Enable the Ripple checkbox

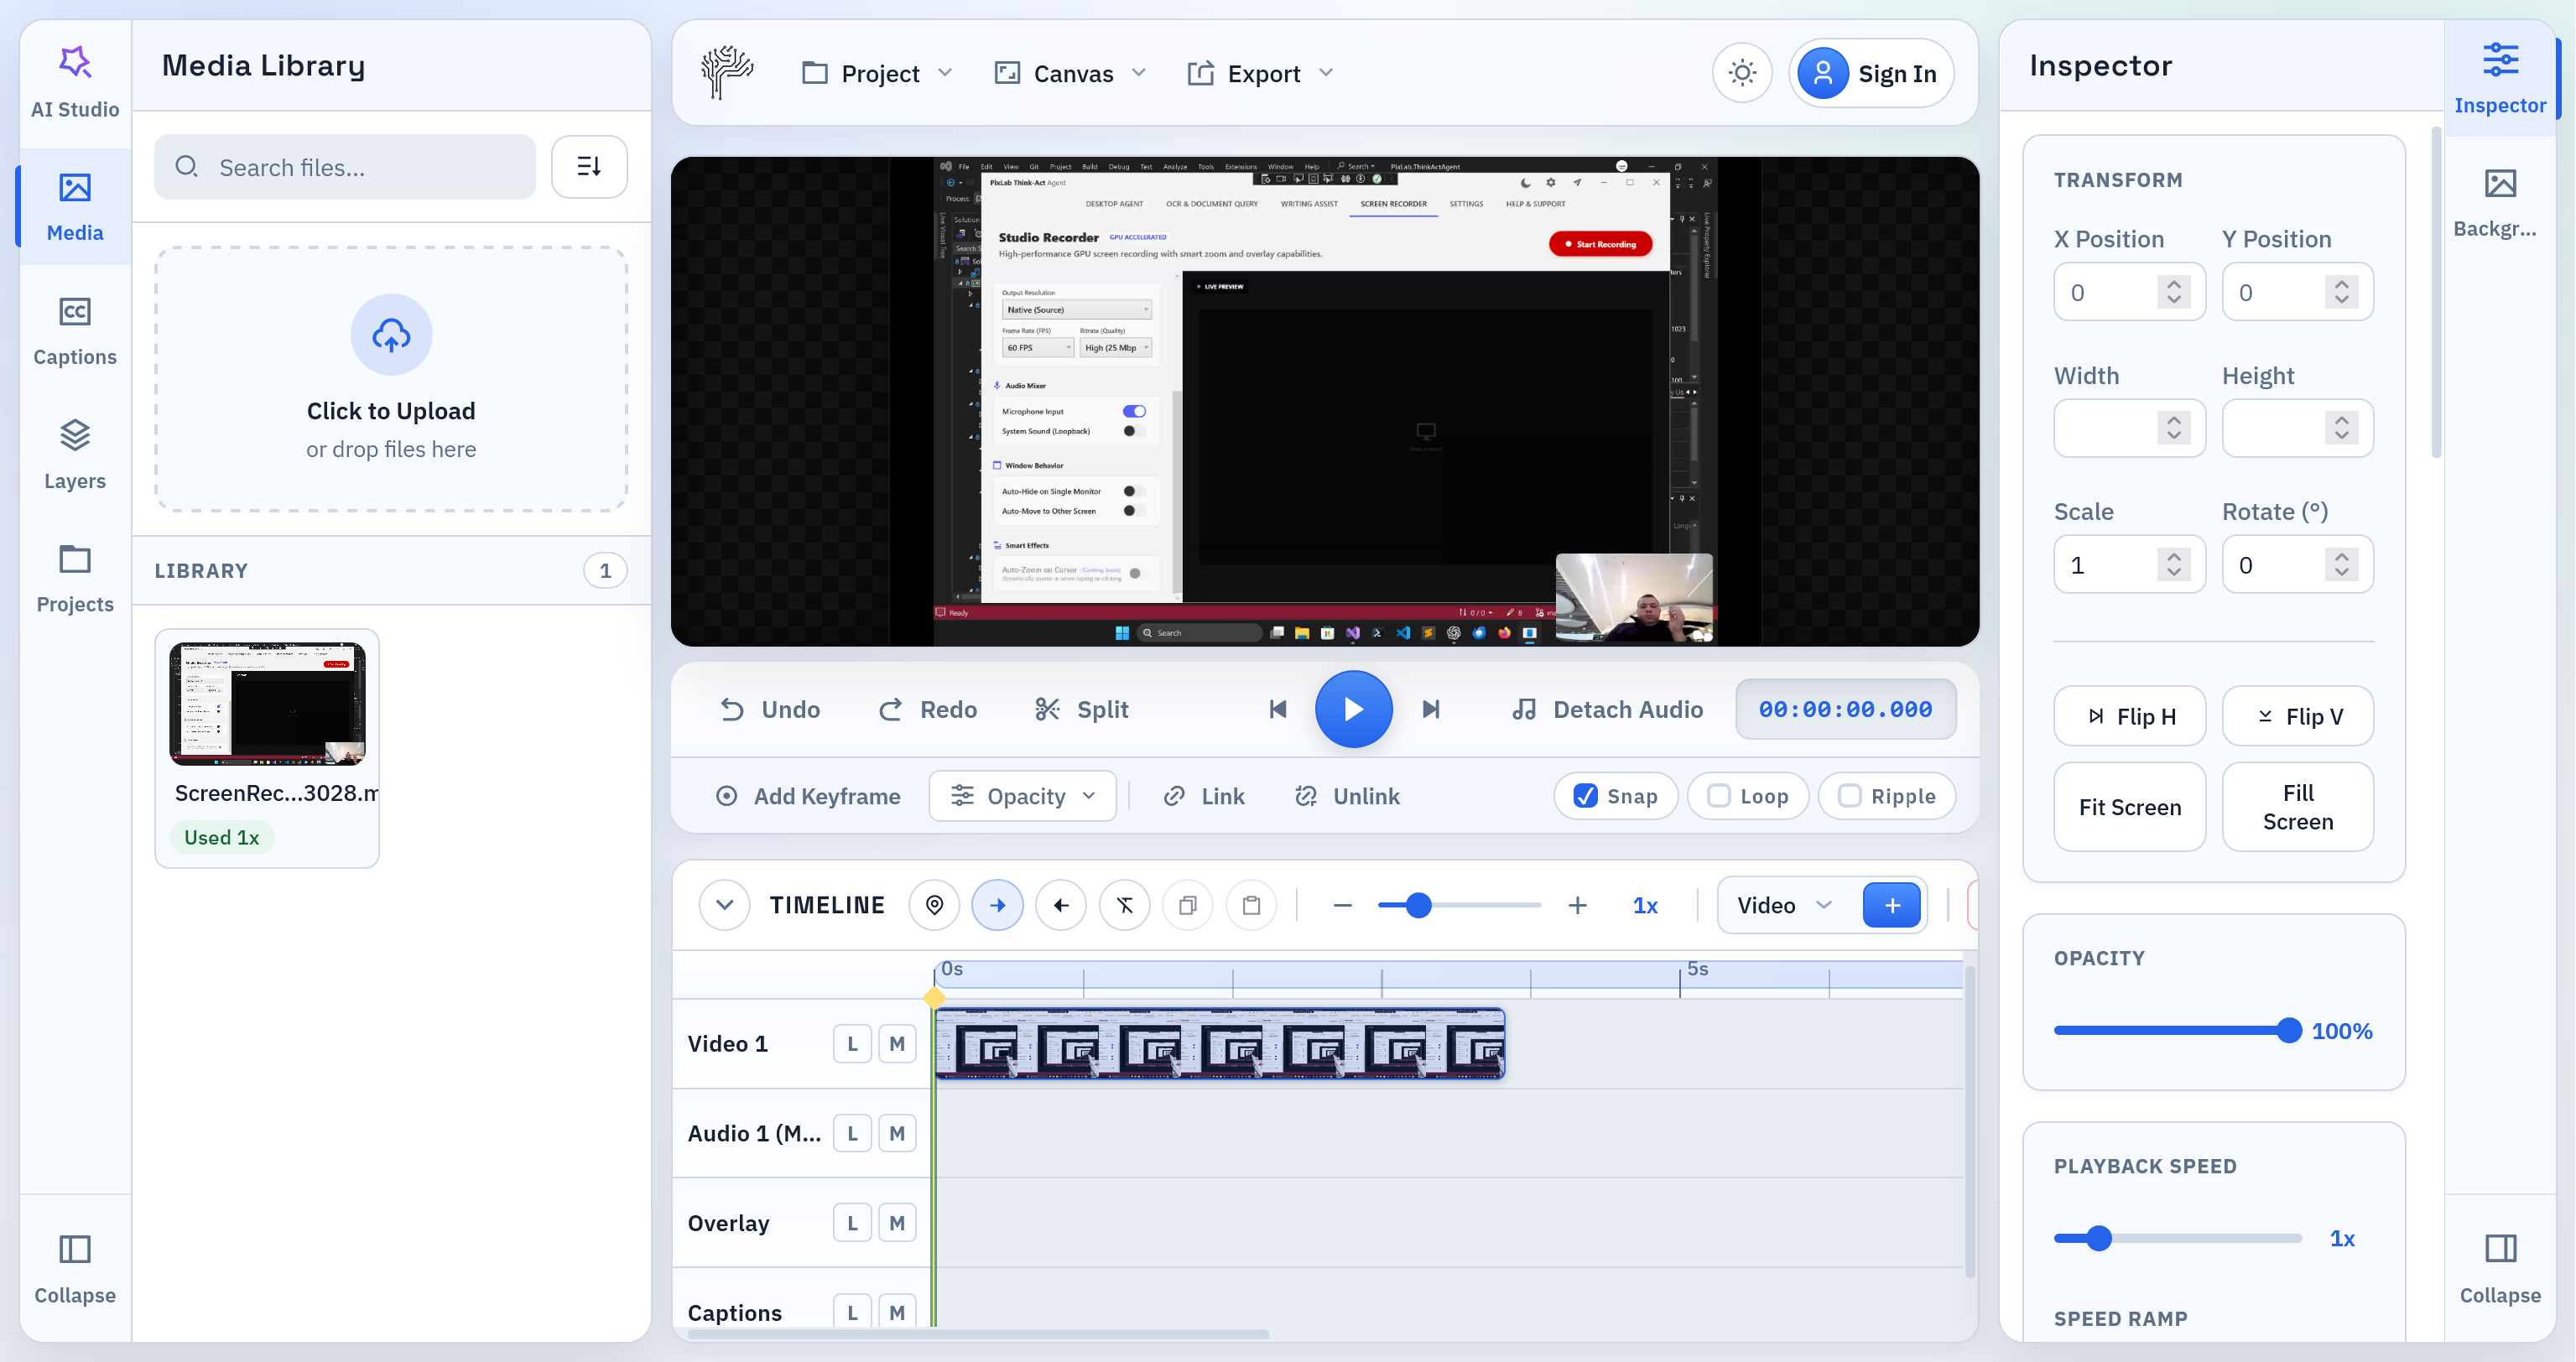[1850, 796]
